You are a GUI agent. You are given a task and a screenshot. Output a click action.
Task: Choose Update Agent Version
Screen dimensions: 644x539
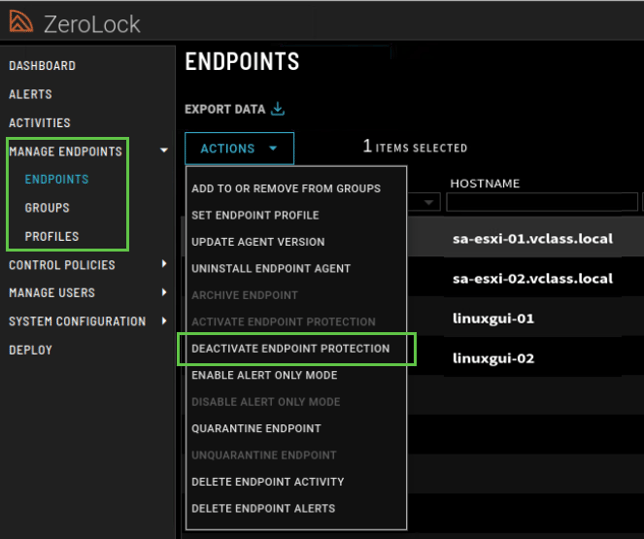[257, 242]
